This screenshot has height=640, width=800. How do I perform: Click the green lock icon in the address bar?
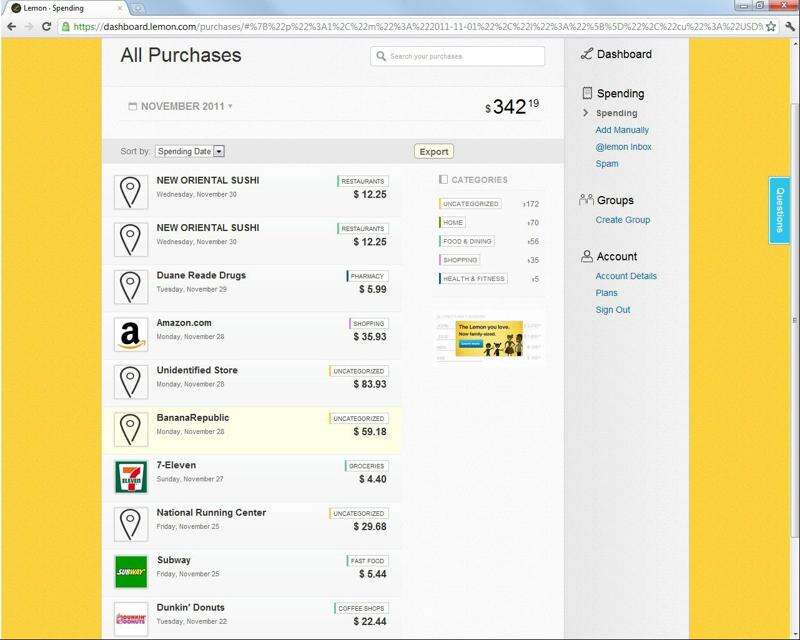tap(65, 27)
